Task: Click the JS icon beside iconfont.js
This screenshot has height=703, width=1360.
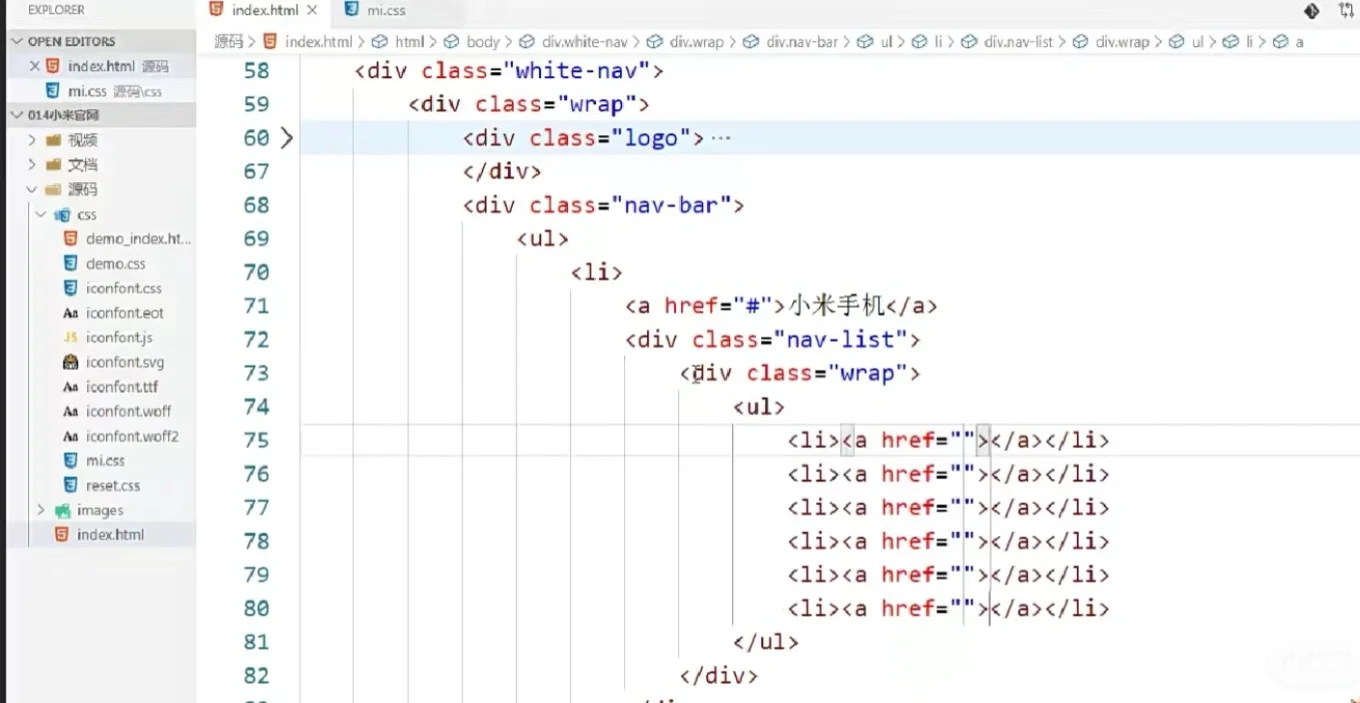Action: click(x=70, y=338)
